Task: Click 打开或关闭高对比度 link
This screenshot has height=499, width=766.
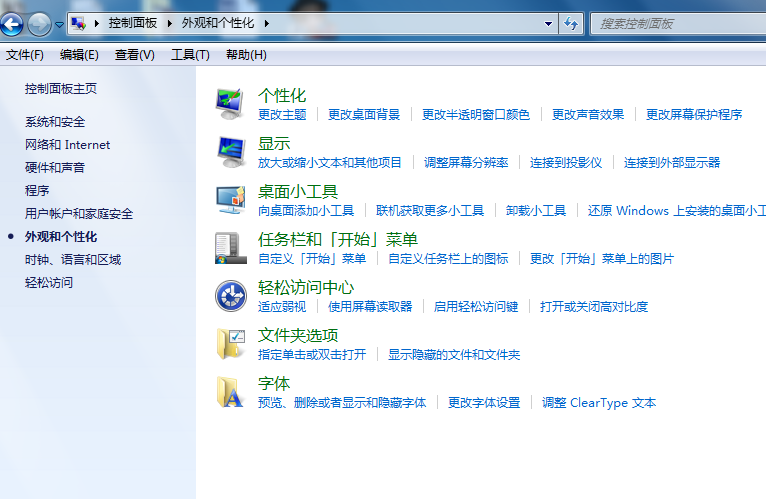Action: coord(594,306)
